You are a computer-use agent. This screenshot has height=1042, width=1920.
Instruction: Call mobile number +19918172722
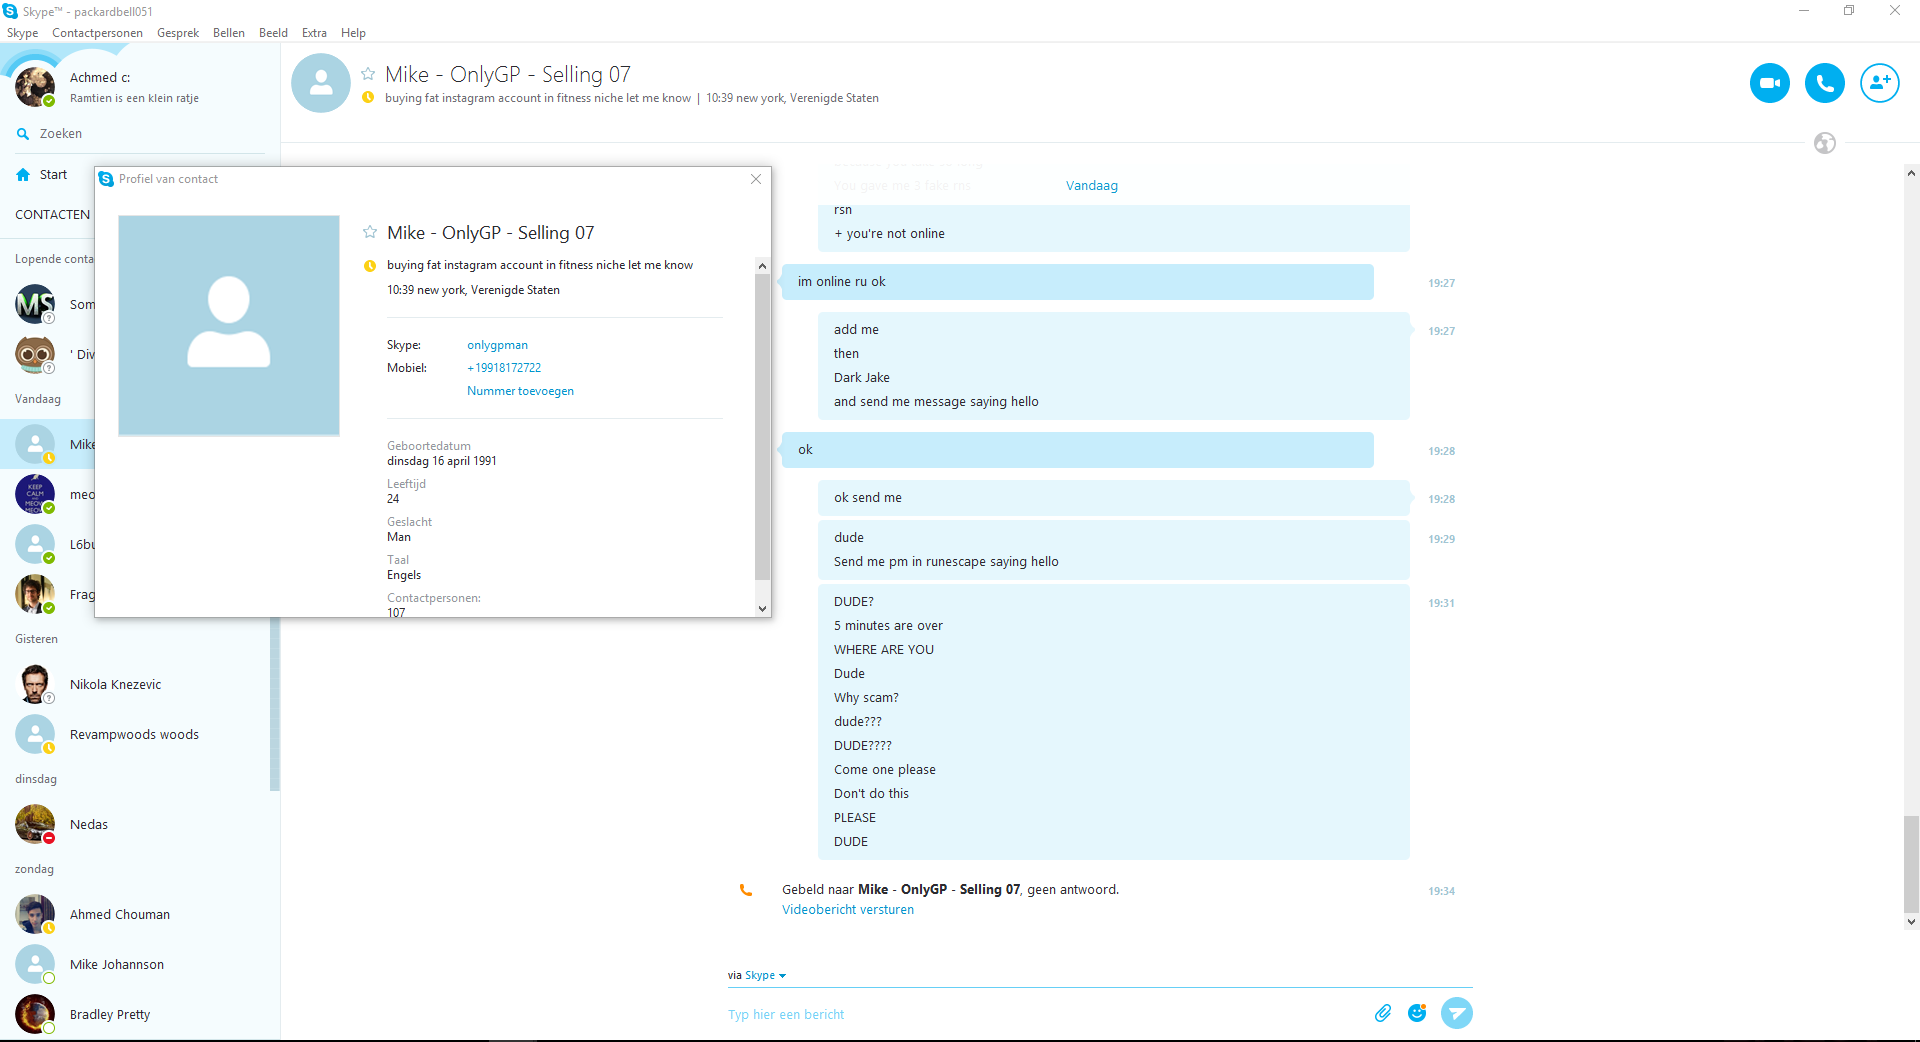tap(504, 368)
